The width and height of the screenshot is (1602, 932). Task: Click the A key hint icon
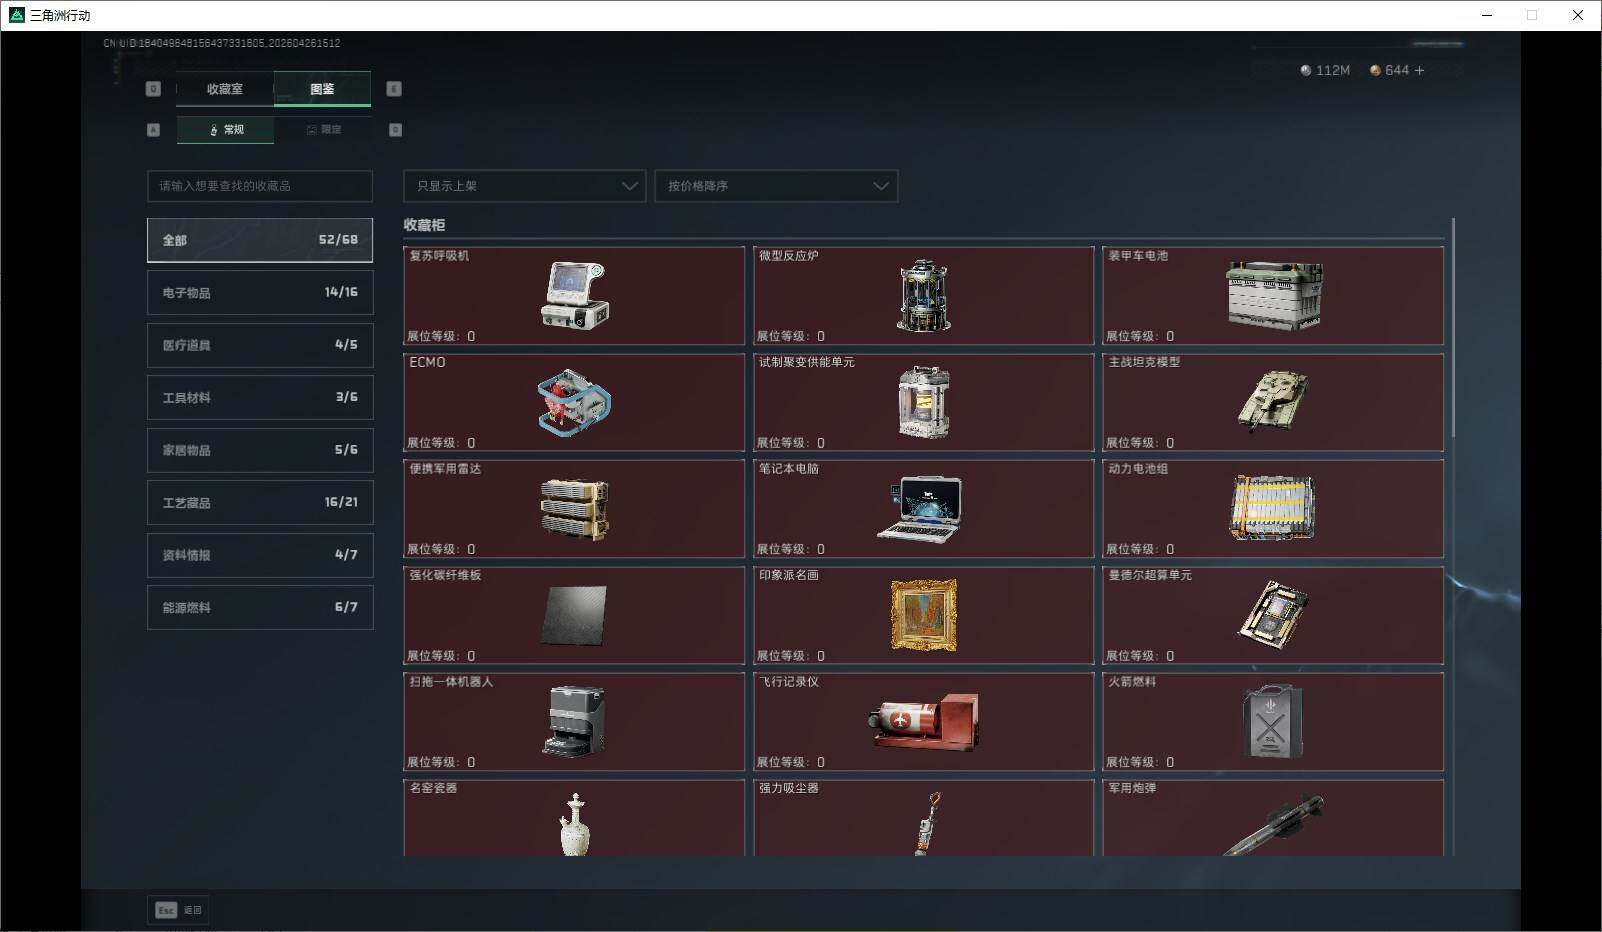153,130
